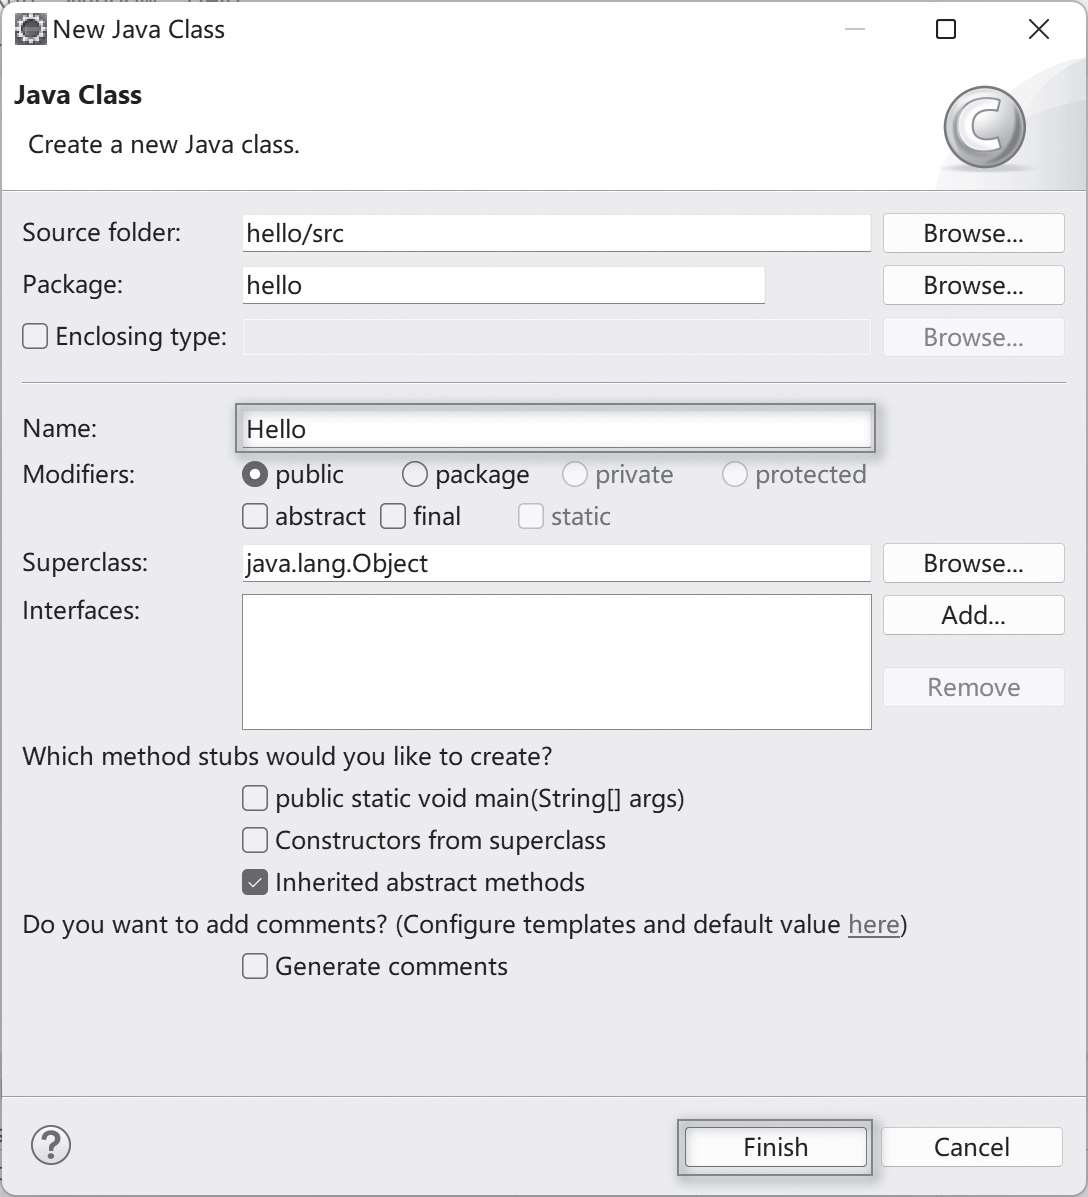Viewport: 1088px width, 1197px height.
Task: Maximize the New Java Class dialog
Action: [x=946, y=30]
